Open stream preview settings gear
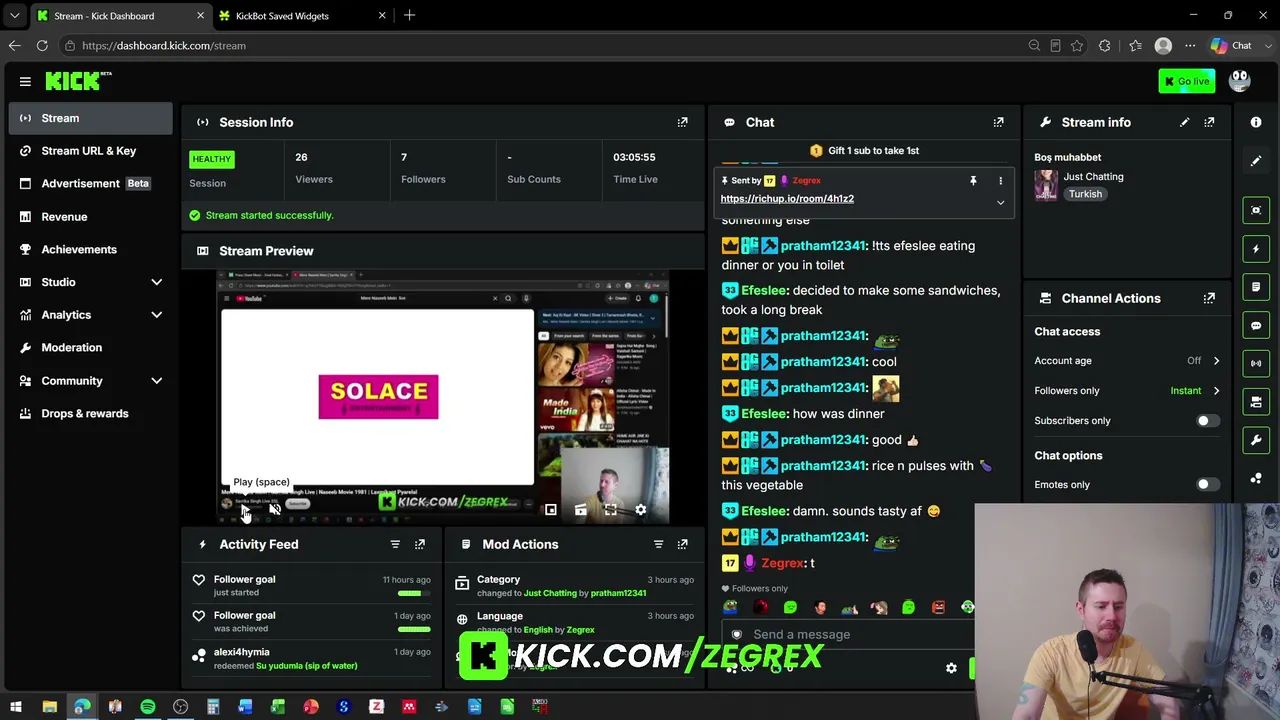The height and width of the screenshot is (720, 1280). click(x=641, y=510)
